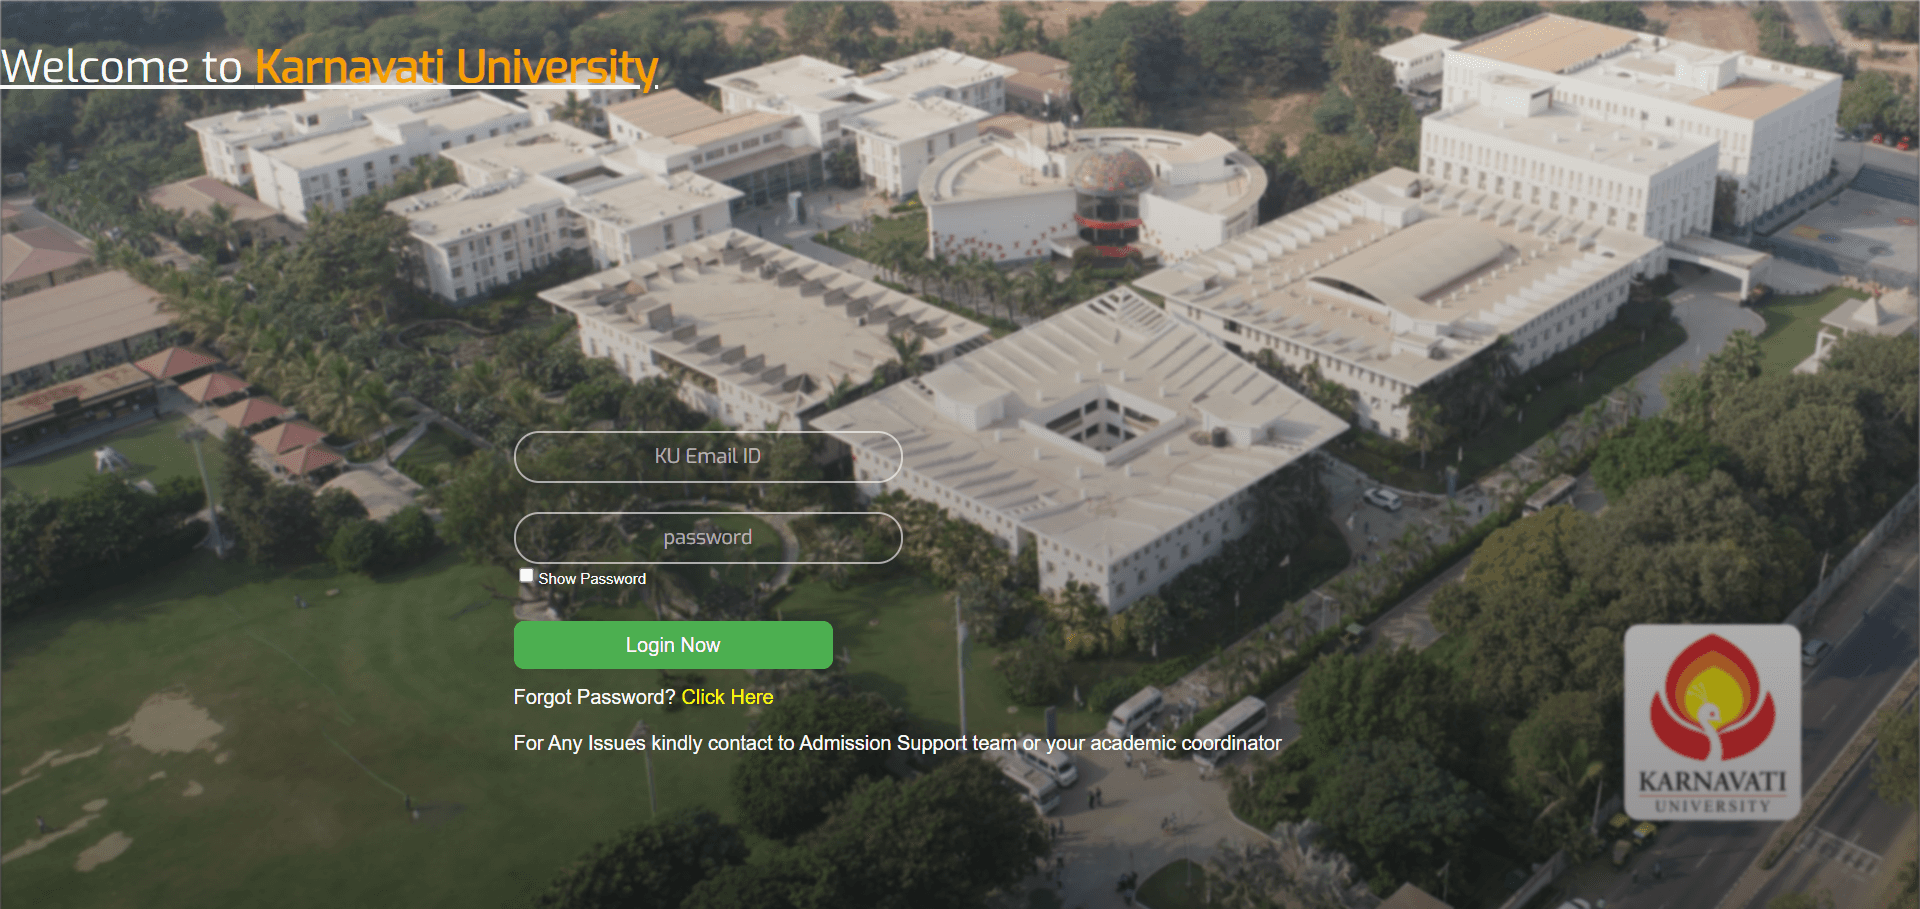Toggle the Show Password checkbox
This screenshot has width=1920, height=909.
526,575
